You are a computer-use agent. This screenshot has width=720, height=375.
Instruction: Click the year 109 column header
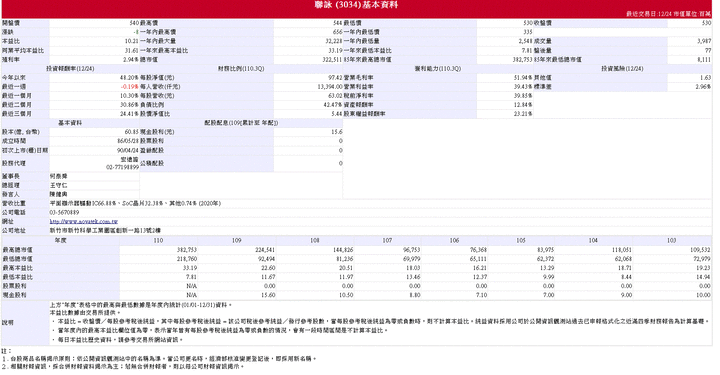coord(236,240)
